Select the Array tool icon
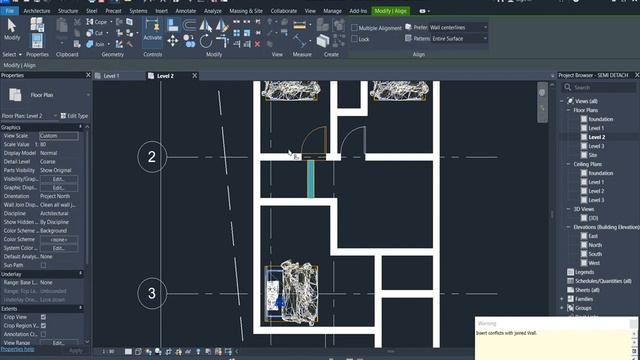The height and width of the screenshot is (360, 640). point(237,33)
